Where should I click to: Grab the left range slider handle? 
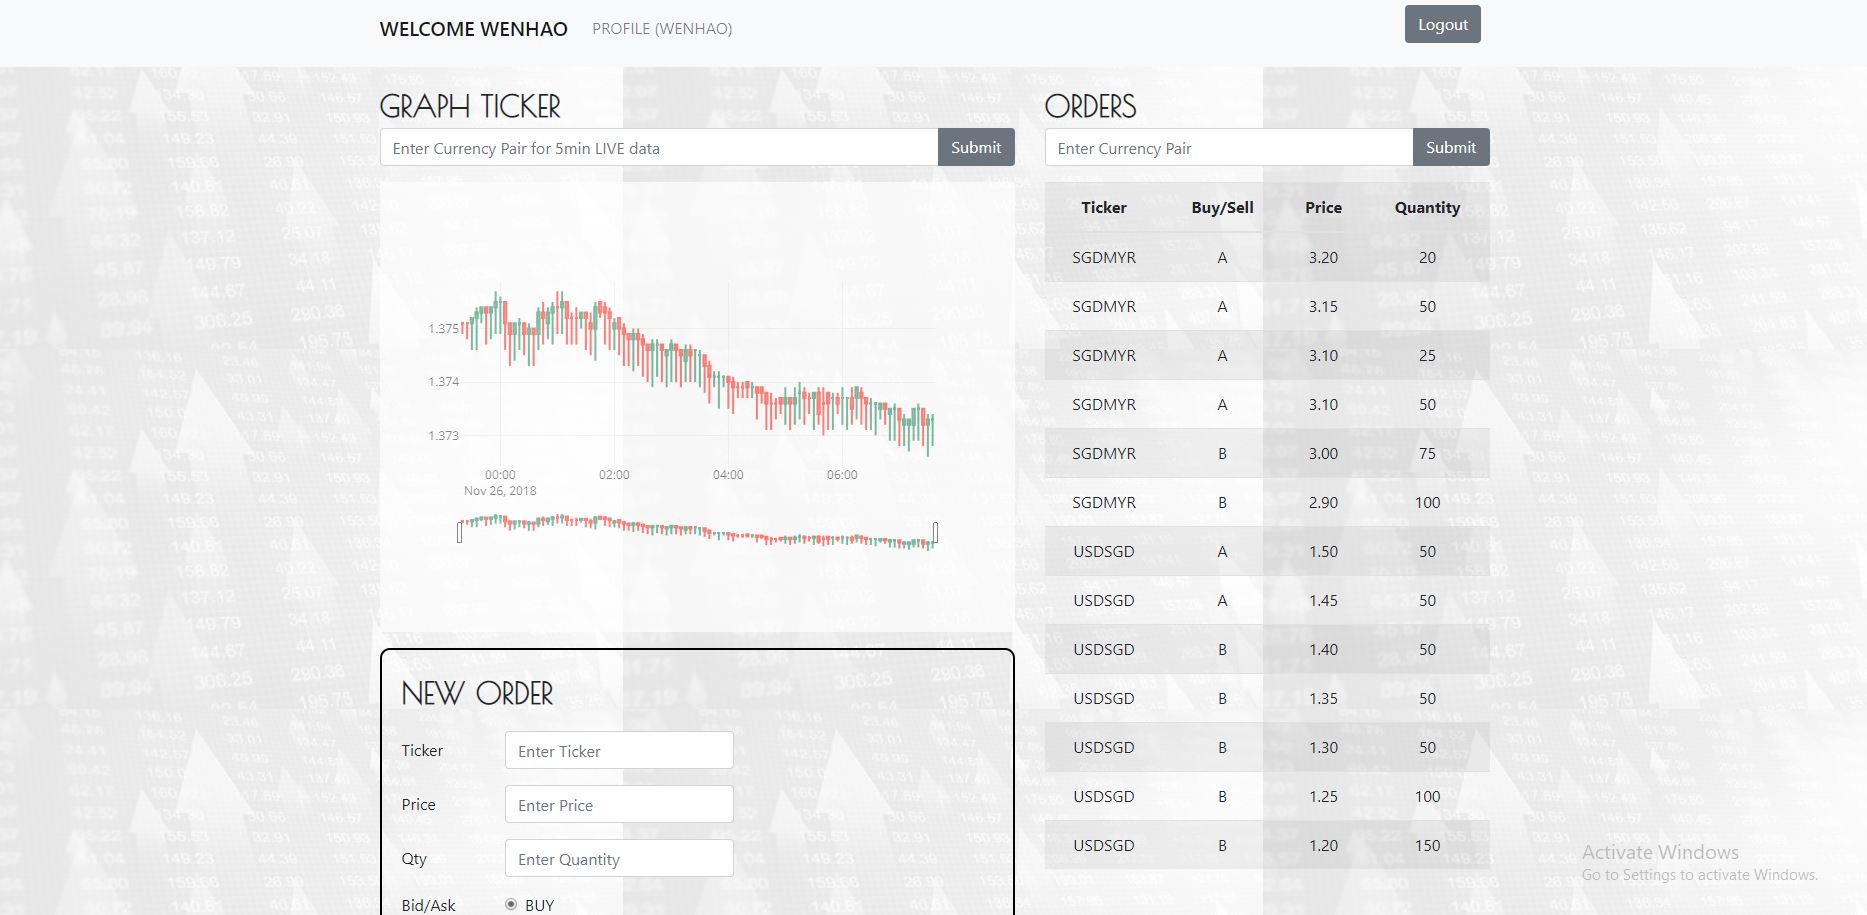point(460,532)
